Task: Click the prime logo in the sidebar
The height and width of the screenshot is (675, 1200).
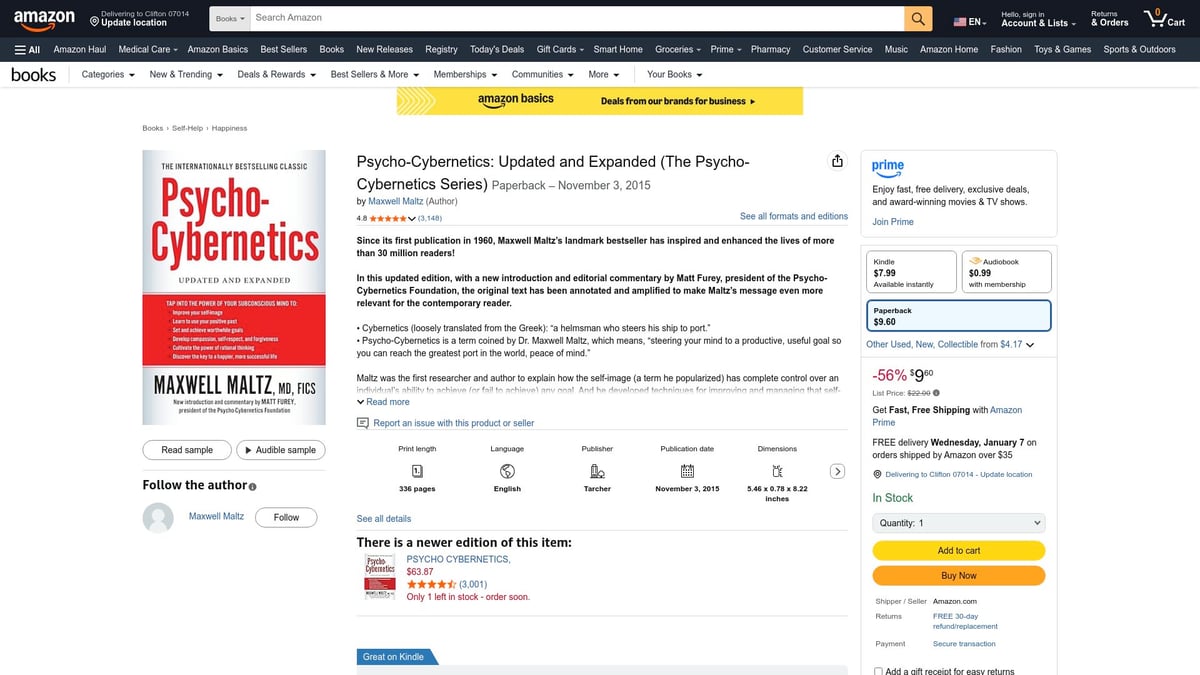Action: (888, 167)
